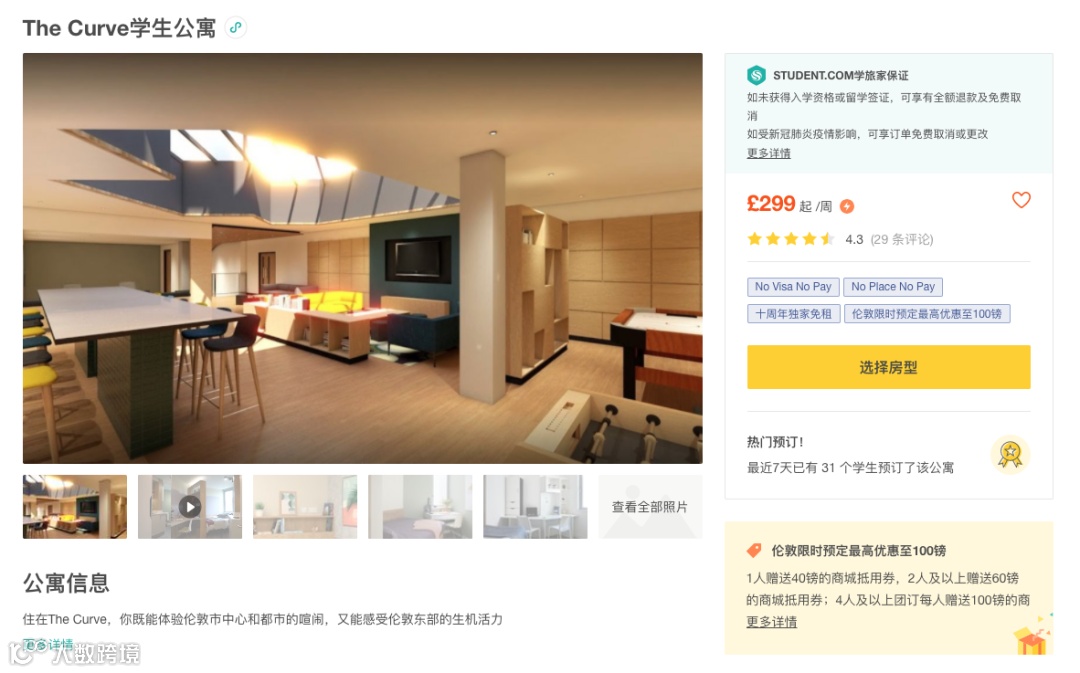Click the orange discount tag icon
The width and height of the screenshot is (1080, 673).
click(x=754, y=550)
